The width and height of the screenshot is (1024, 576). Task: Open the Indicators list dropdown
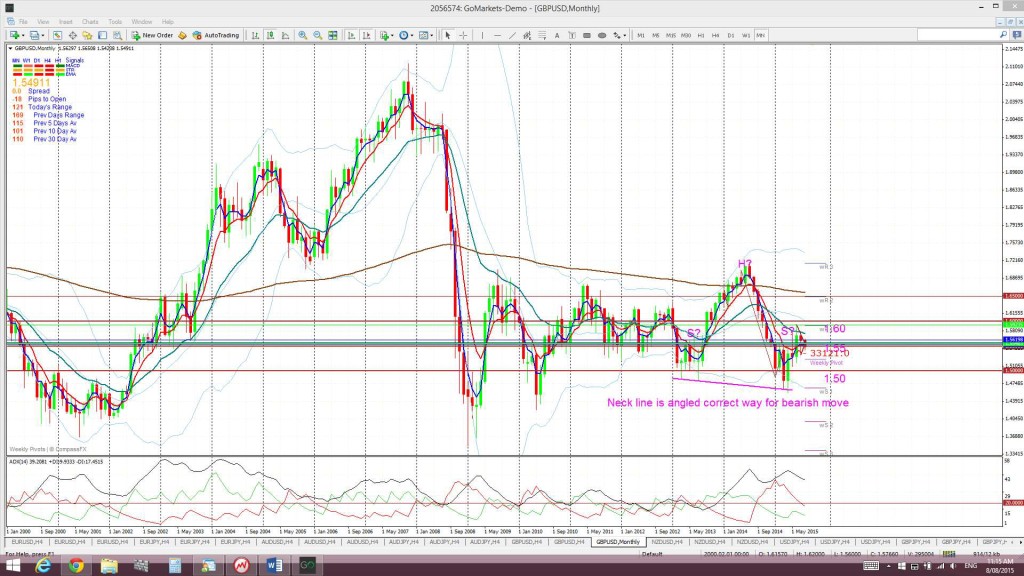coord(386,35)
